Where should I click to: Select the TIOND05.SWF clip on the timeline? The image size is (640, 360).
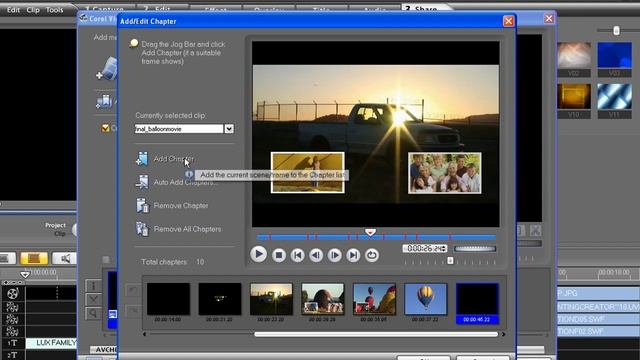[598, 319]
